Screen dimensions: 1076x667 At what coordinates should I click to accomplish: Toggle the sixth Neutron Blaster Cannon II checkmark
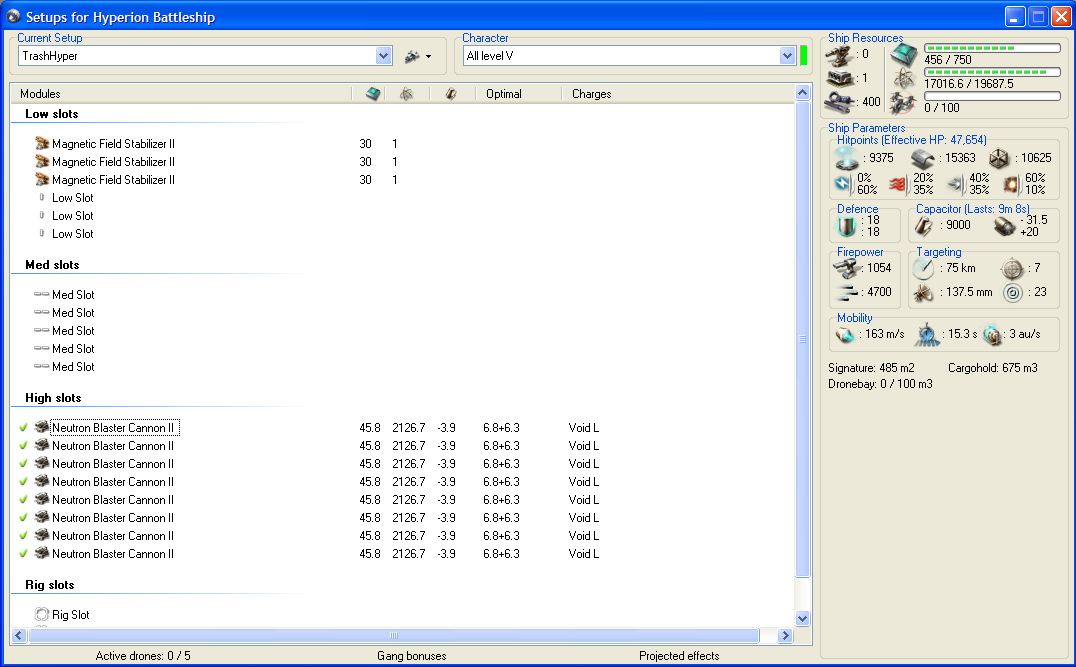23,517
